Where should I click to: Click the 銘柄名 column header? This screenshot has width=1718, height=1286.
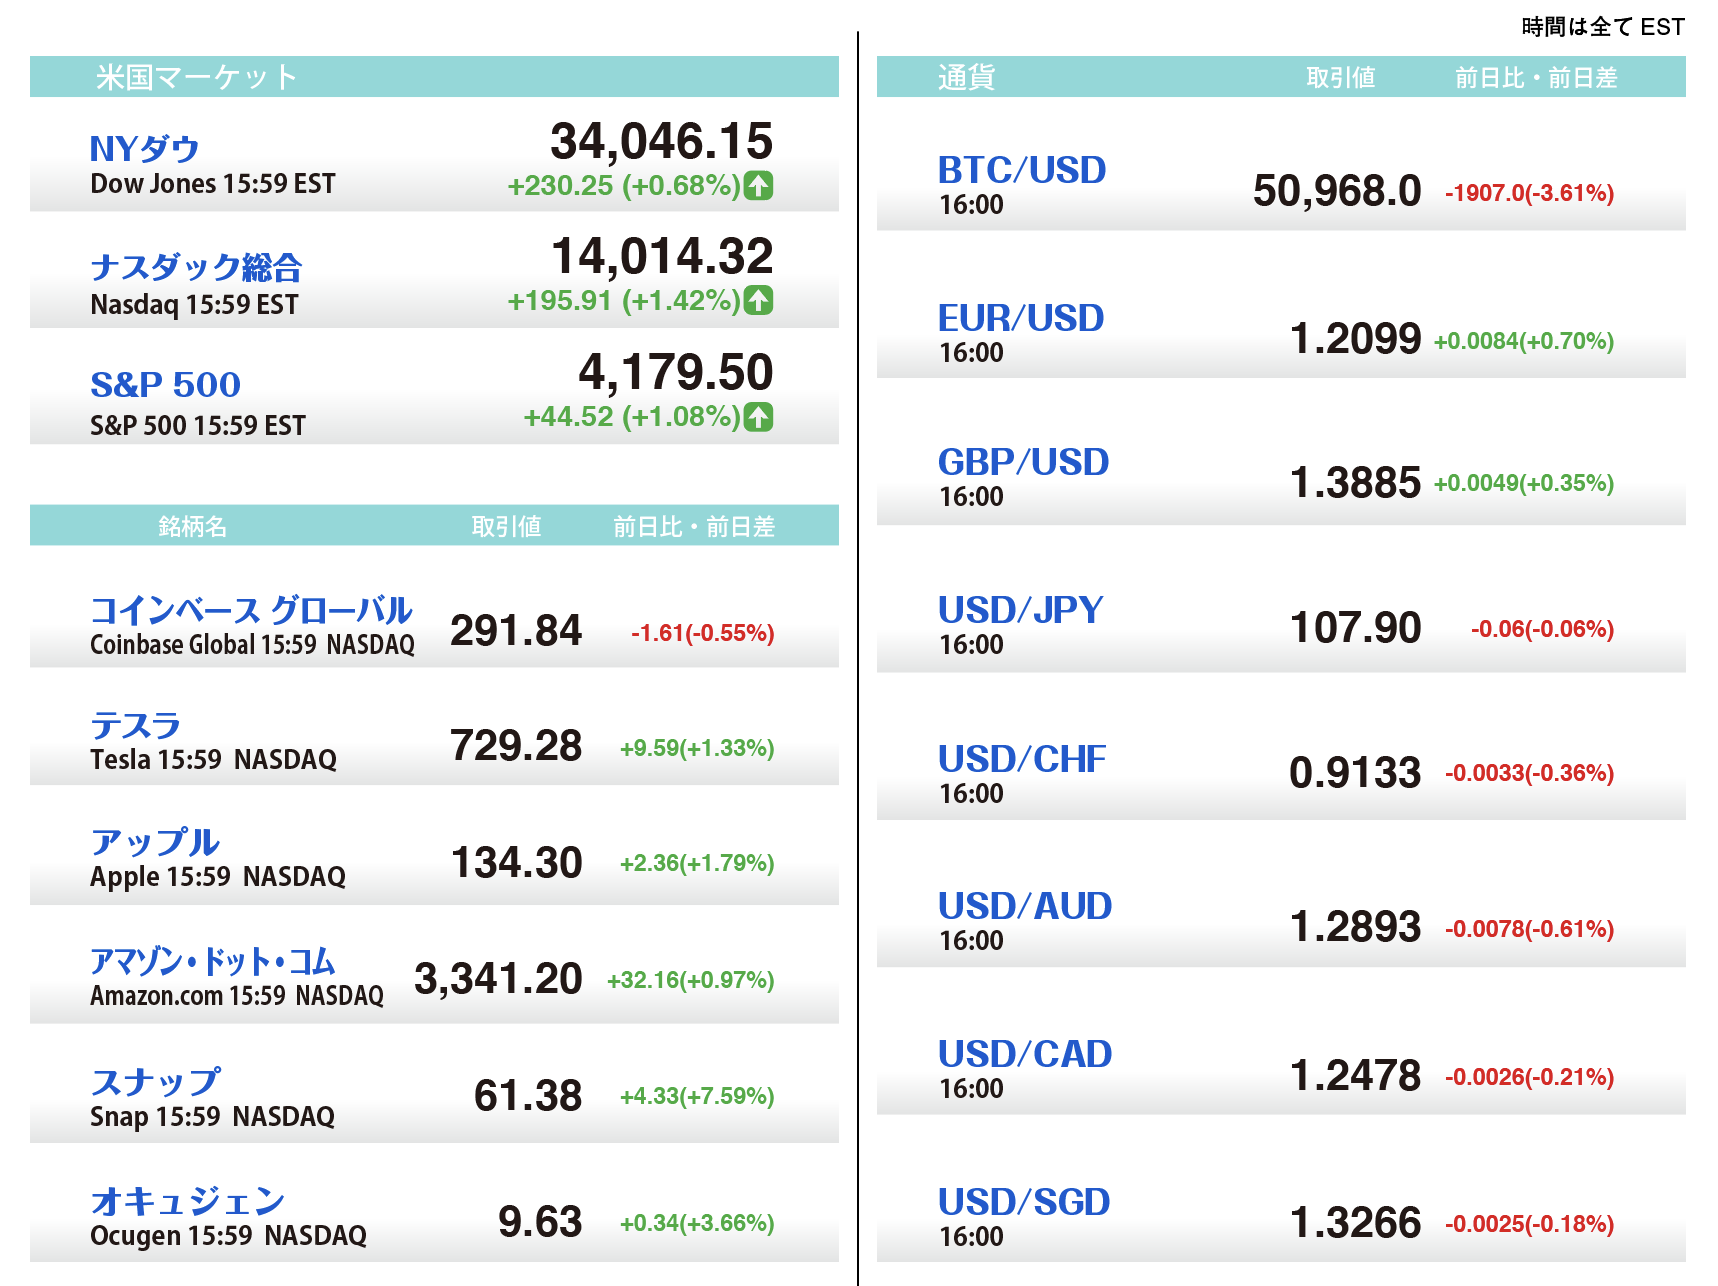pos(192,526)
